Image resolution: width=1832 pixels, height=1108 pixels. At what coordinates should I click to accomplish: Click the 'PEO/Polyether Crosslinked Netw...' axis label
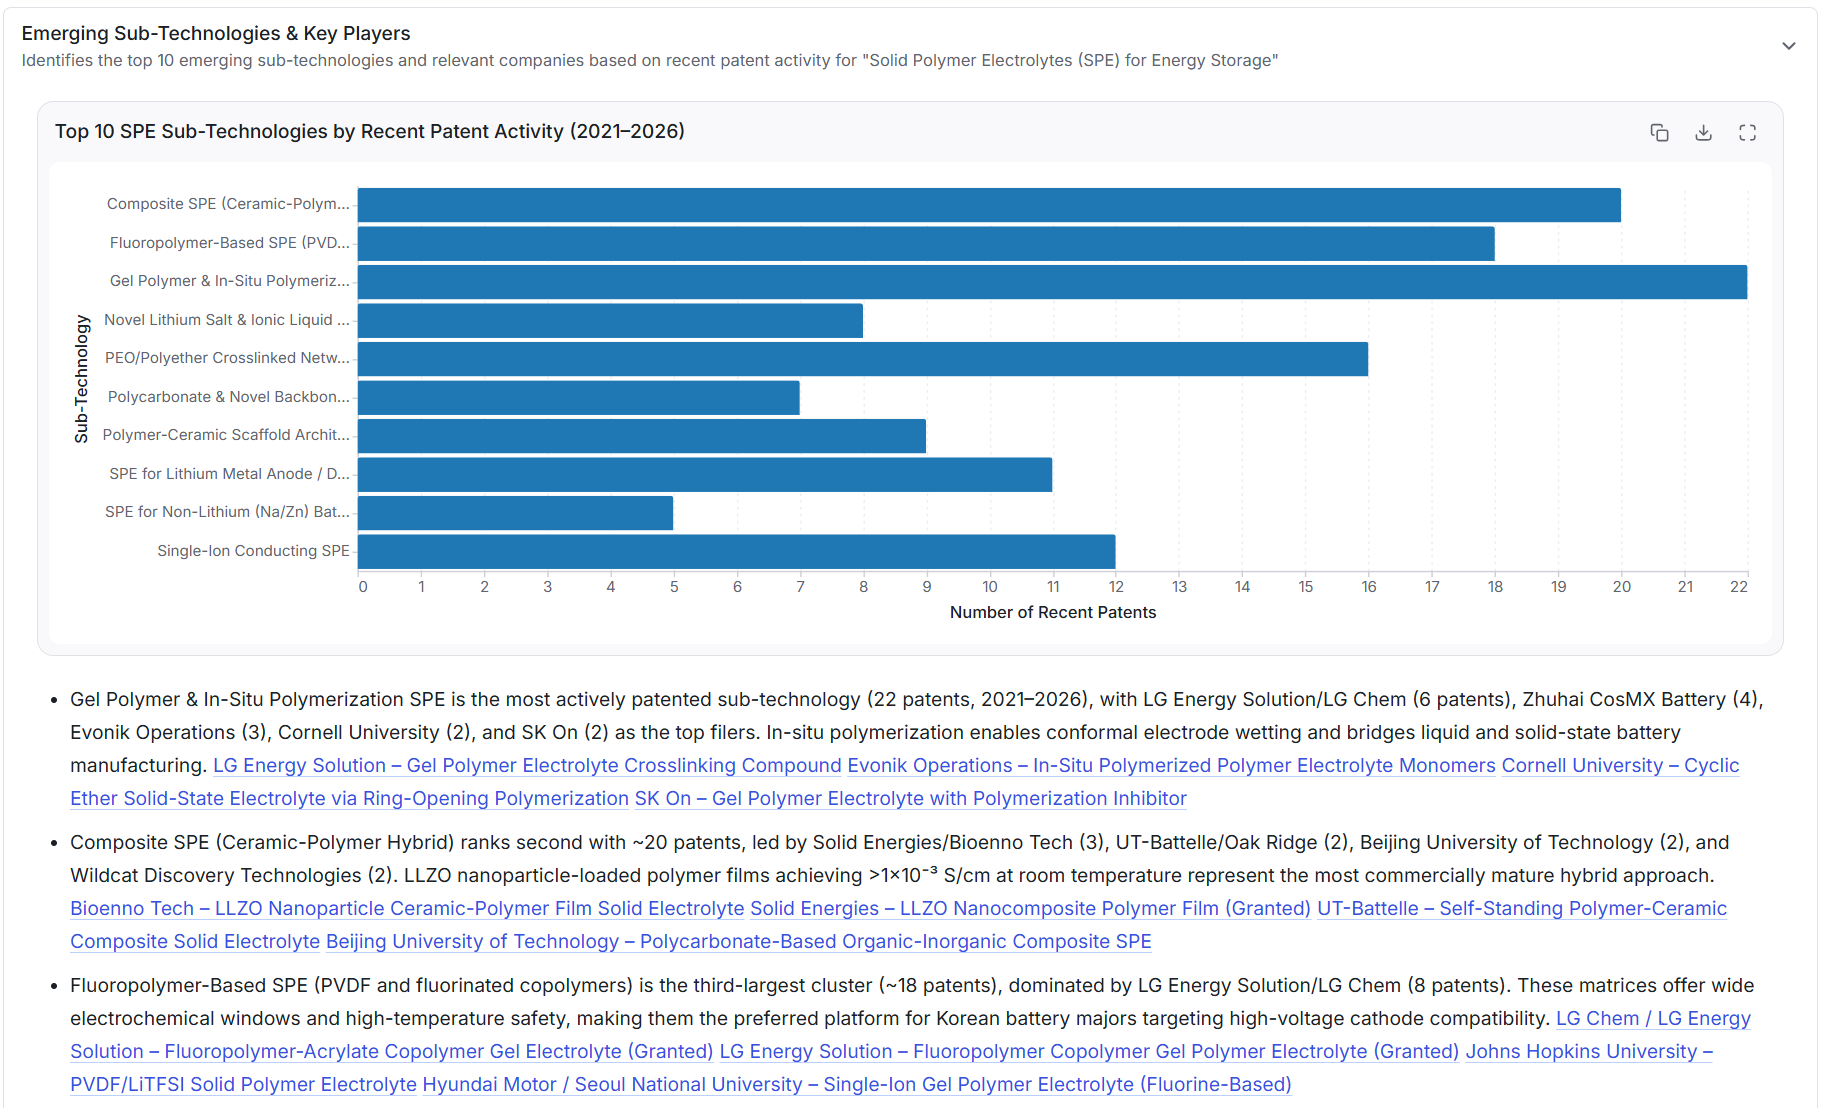click(x=227, y=358)
